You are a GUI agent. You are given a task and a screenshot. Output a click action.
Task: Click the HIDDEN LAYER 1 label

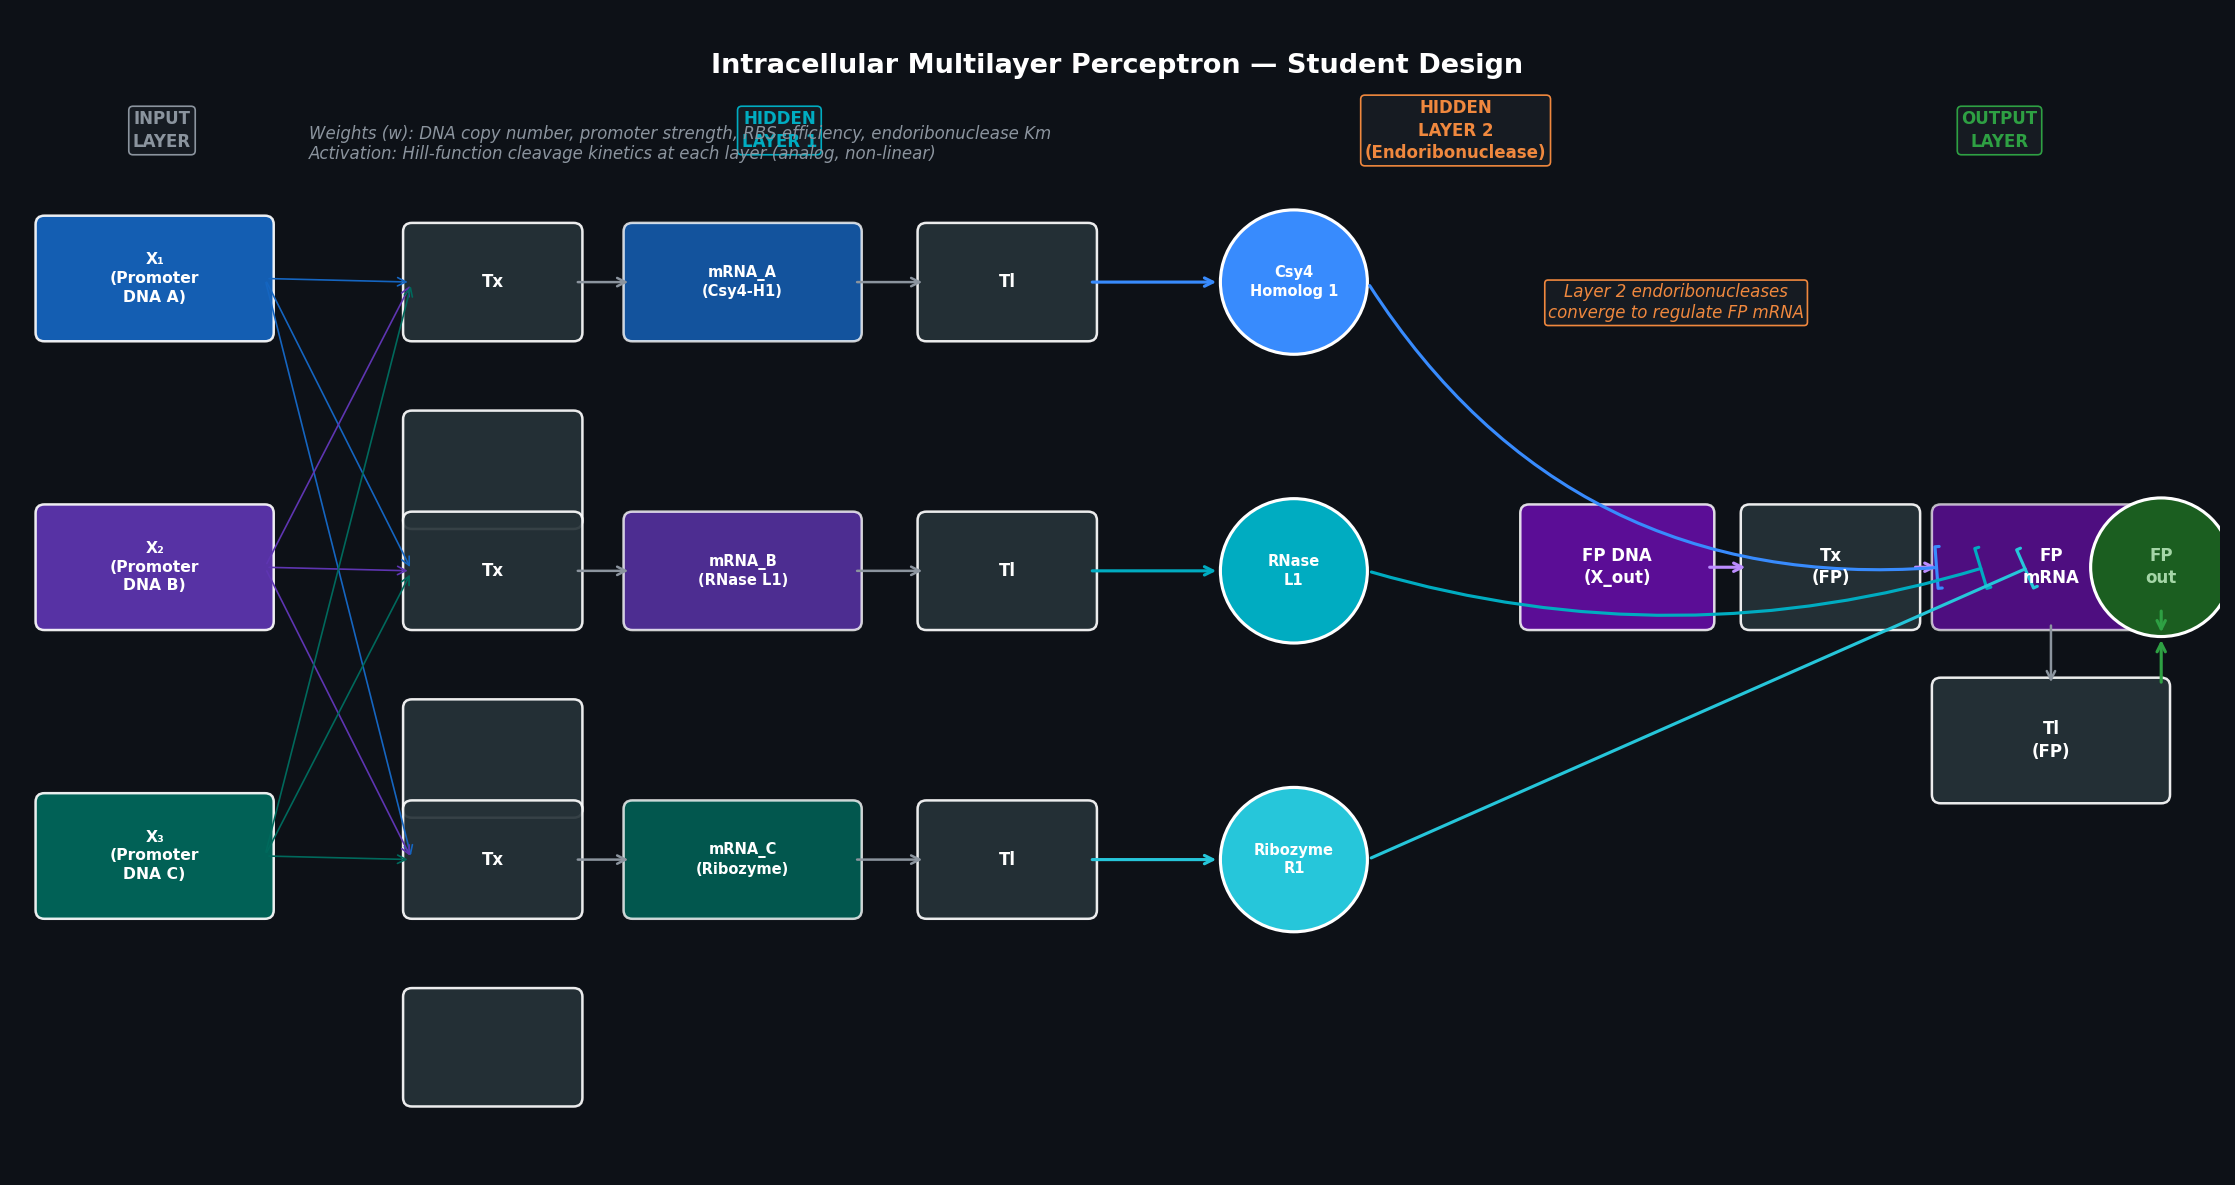780,130
